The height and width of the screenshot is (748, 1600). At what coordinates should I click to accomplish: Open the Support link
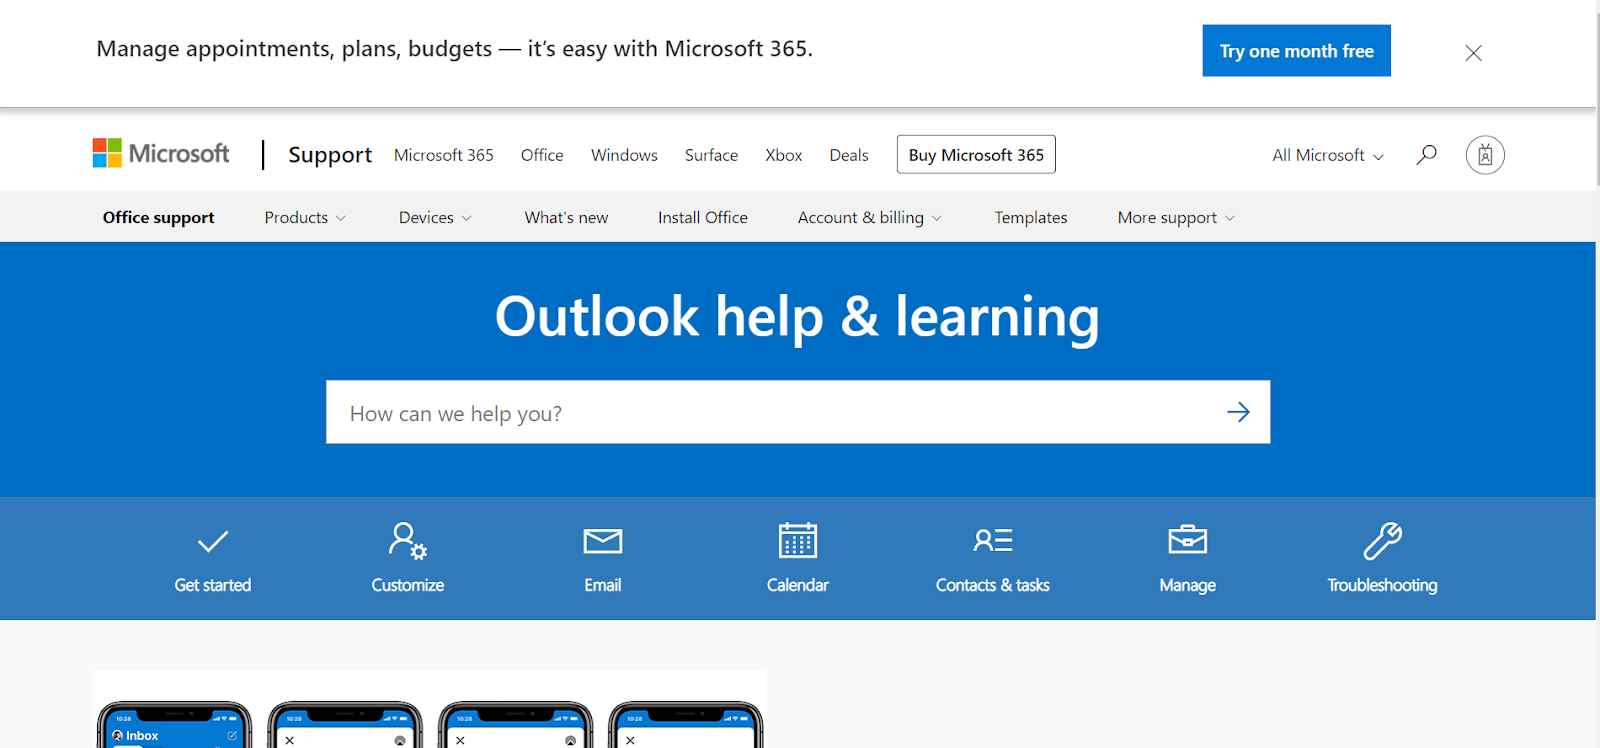coord(330,155)
